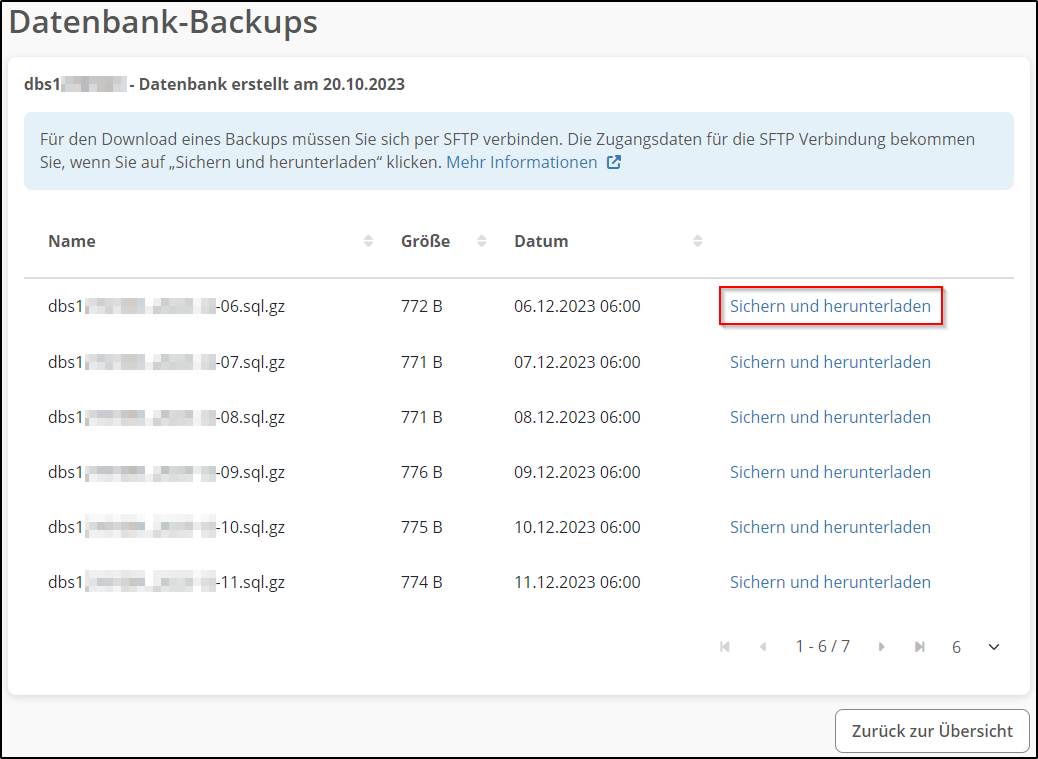The height and width of the screenshot is (759, 1038).
Task: Jump to last page pagination icon
Action: tap(920, 647)
